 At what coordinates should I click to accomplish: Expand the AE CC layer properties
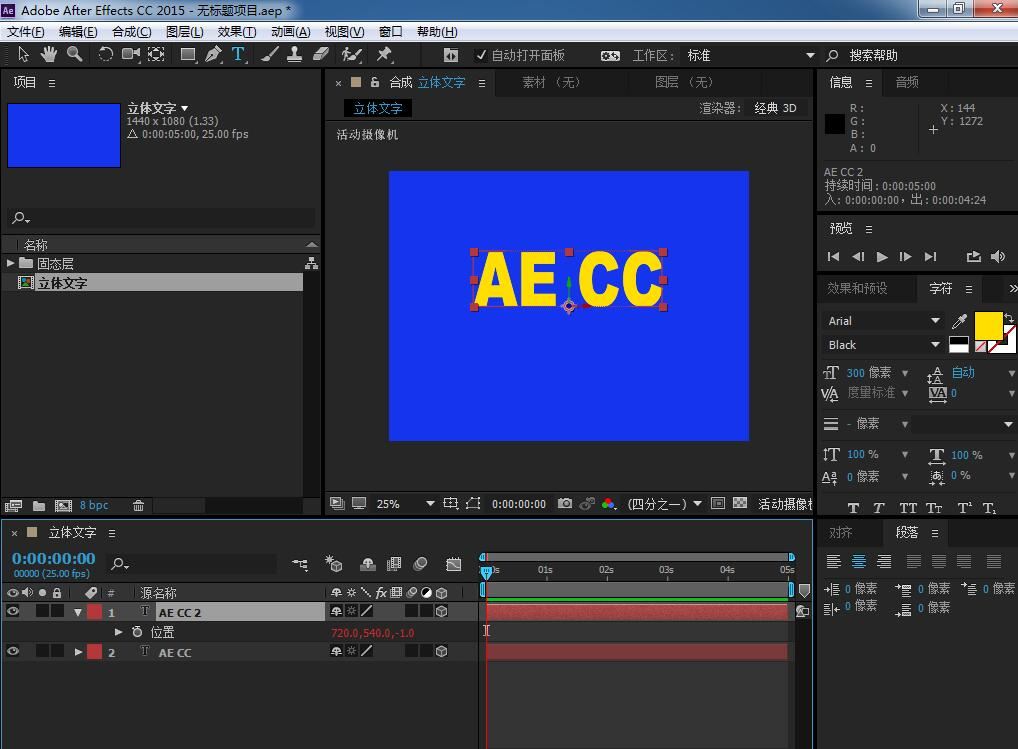(x=78, y=652)
